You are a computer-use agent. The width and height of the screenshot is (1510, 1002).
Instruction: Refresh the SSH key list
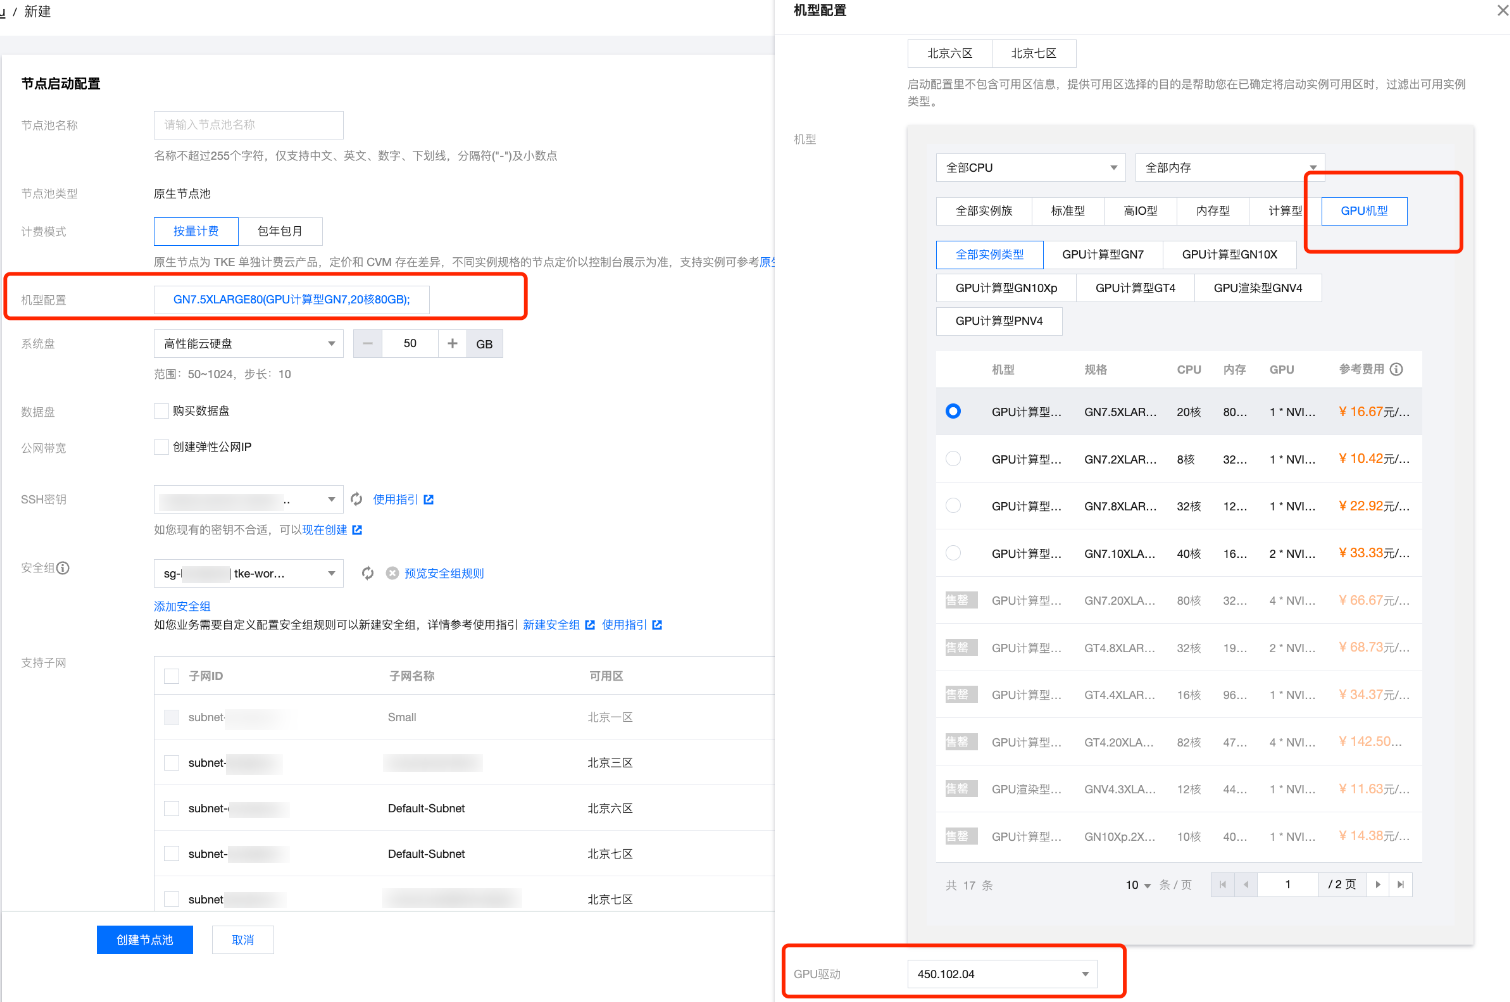(357, 499)
